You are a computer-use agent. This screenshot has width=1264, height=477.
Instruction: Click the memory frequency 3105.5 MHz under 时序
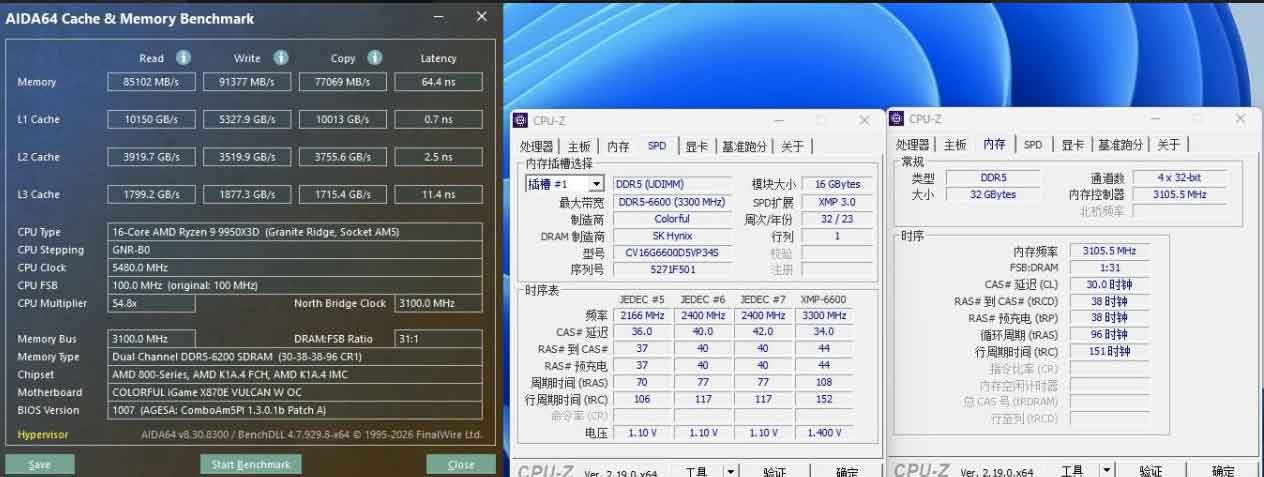pyautogui.click(x=1108, y=251)
